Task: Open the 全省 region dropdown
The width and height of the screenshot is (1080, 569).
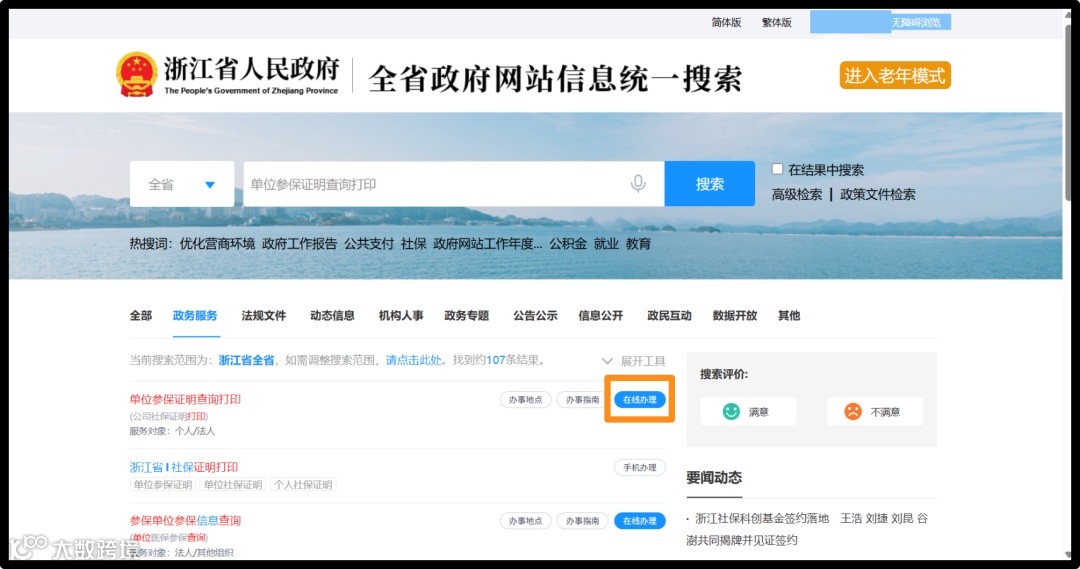Action: click(182, 184)
